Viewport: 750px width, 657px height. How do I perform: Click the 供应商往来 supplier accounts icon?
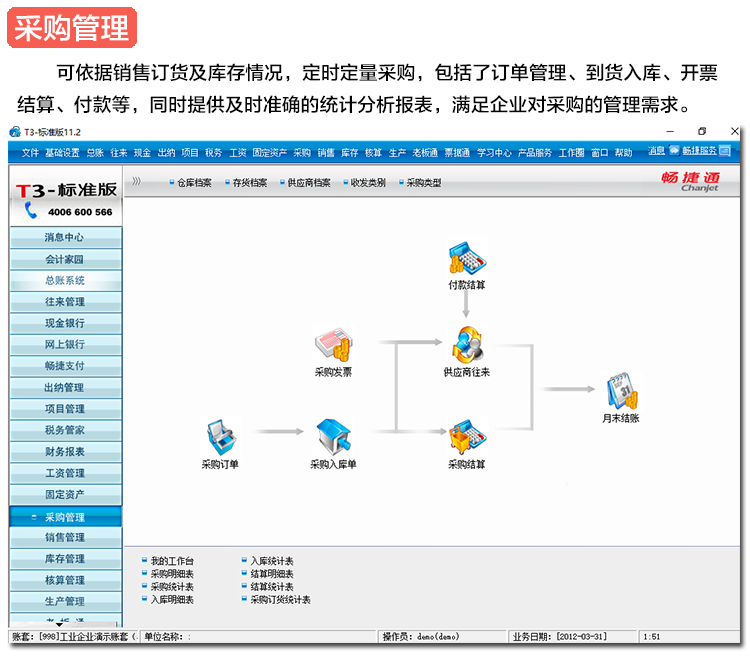(466, 345)
